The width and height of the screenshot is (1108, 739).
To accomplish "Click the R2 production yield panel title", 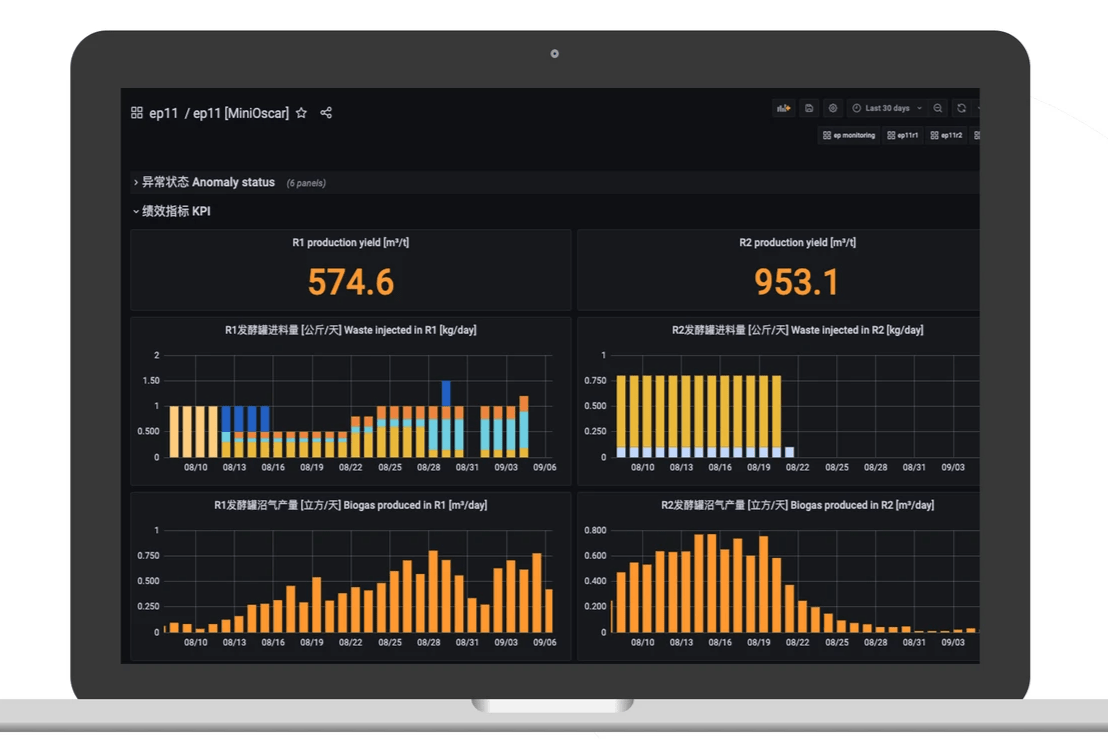I will click(x=797, y=242).
